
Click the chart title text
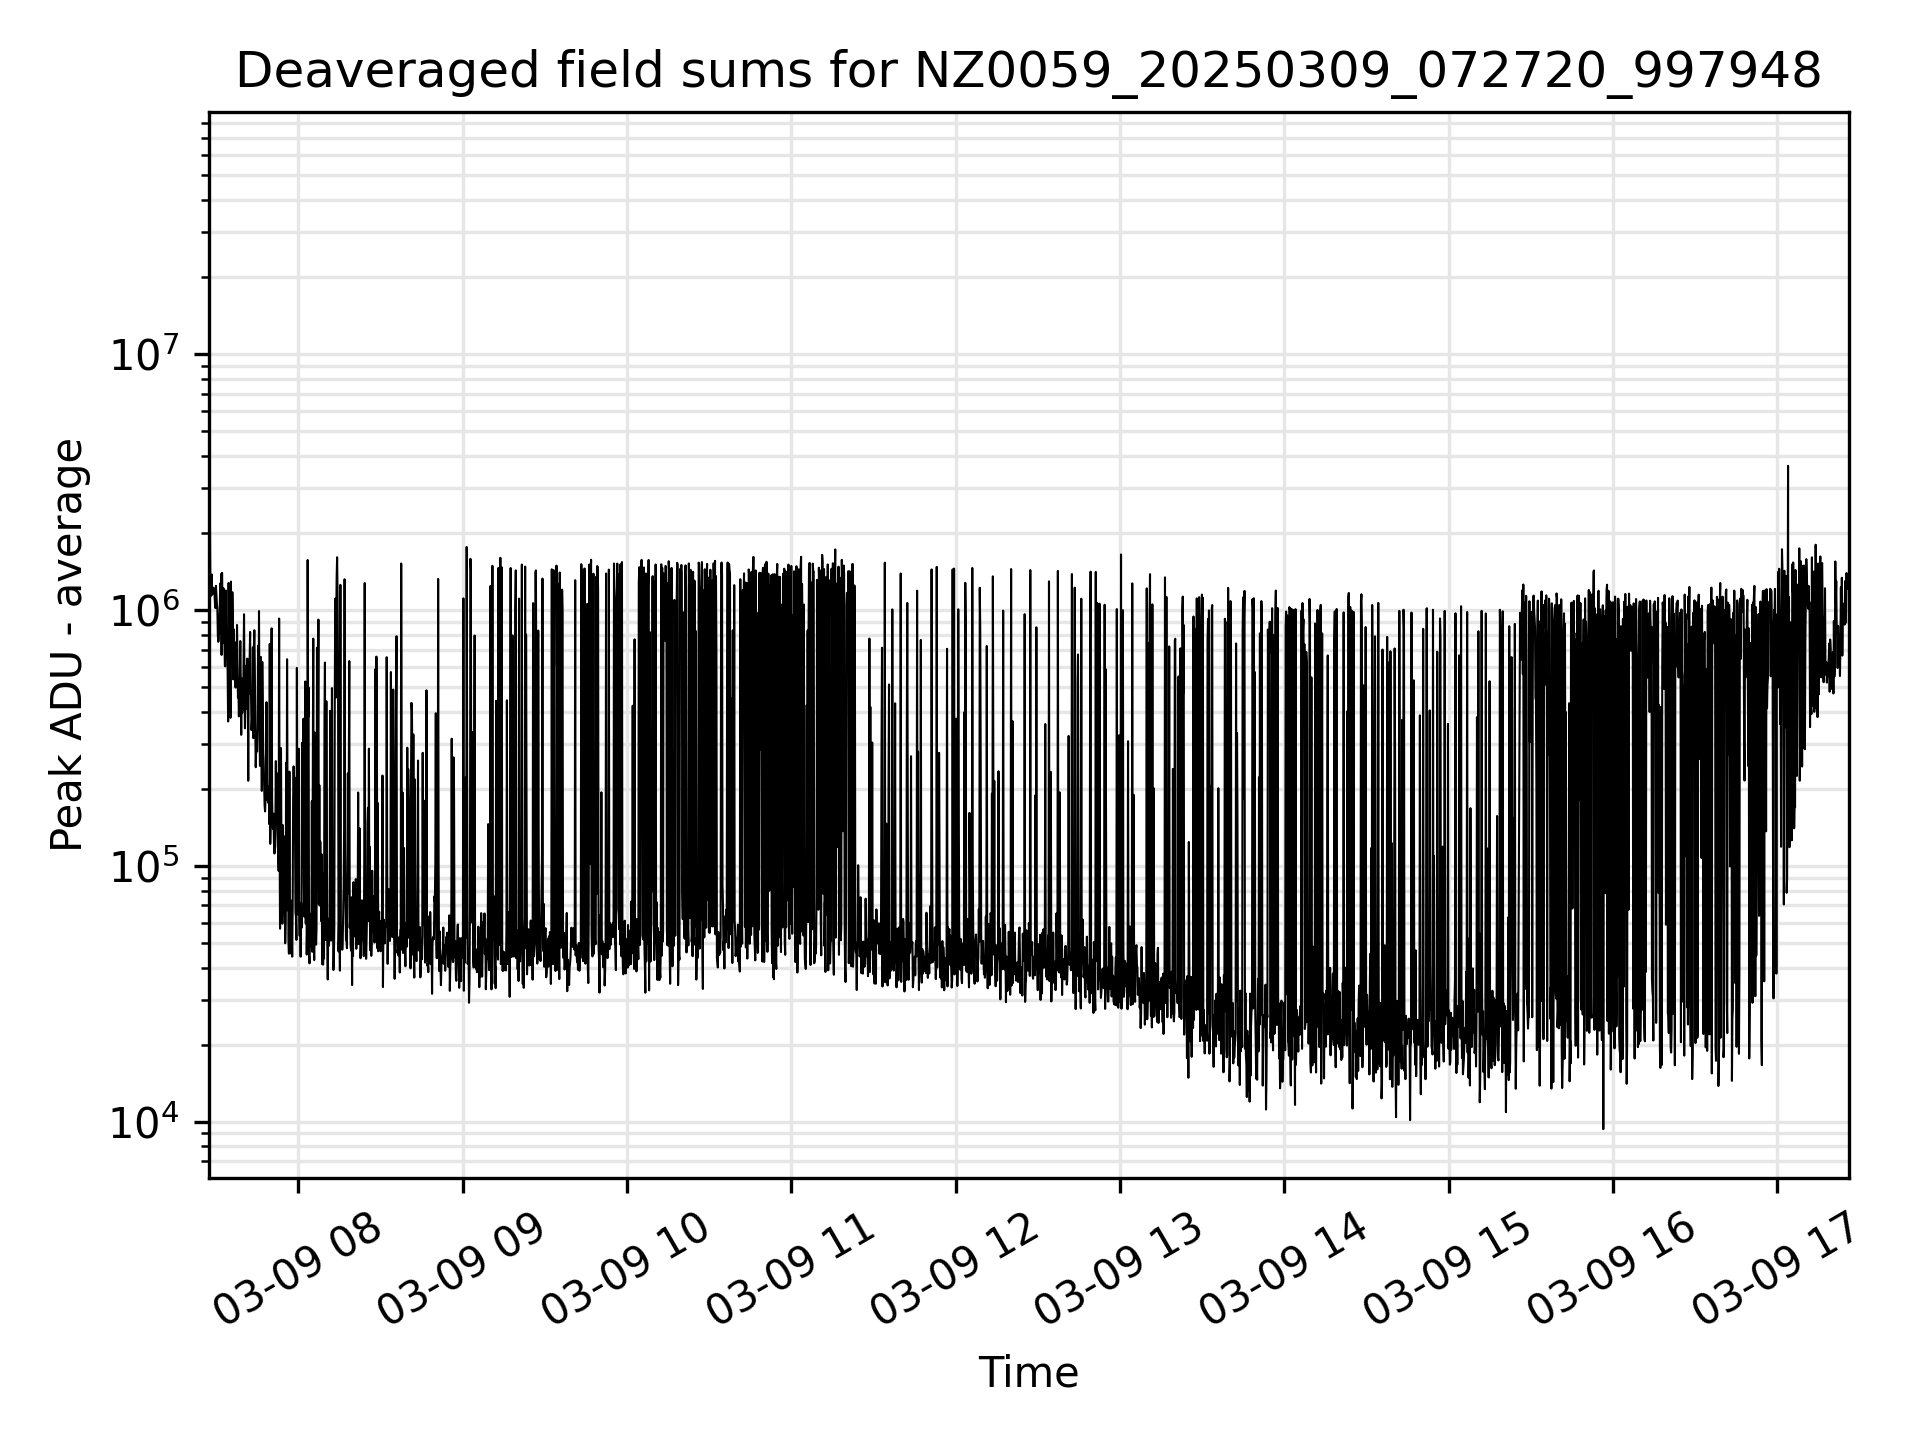click(x=1028, y=72)
